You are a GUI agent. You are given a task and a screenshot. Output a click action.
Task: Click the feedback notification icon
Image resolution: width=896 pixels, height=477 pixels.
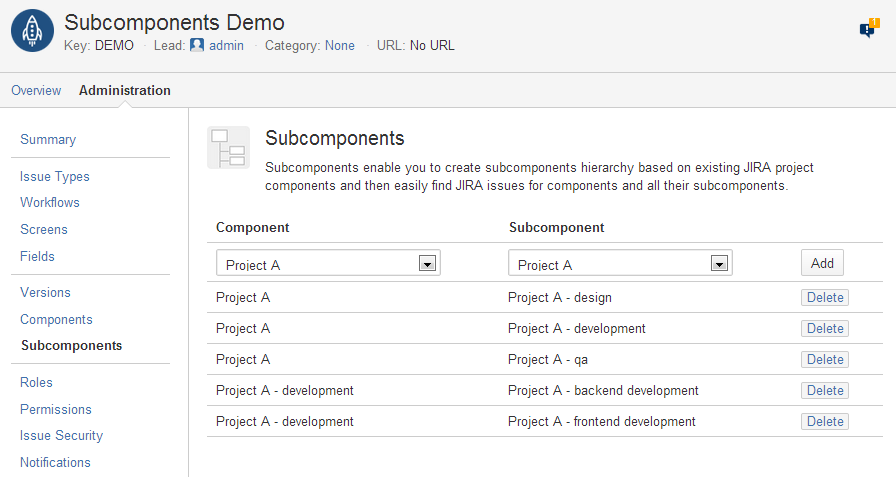pos(868,29)
